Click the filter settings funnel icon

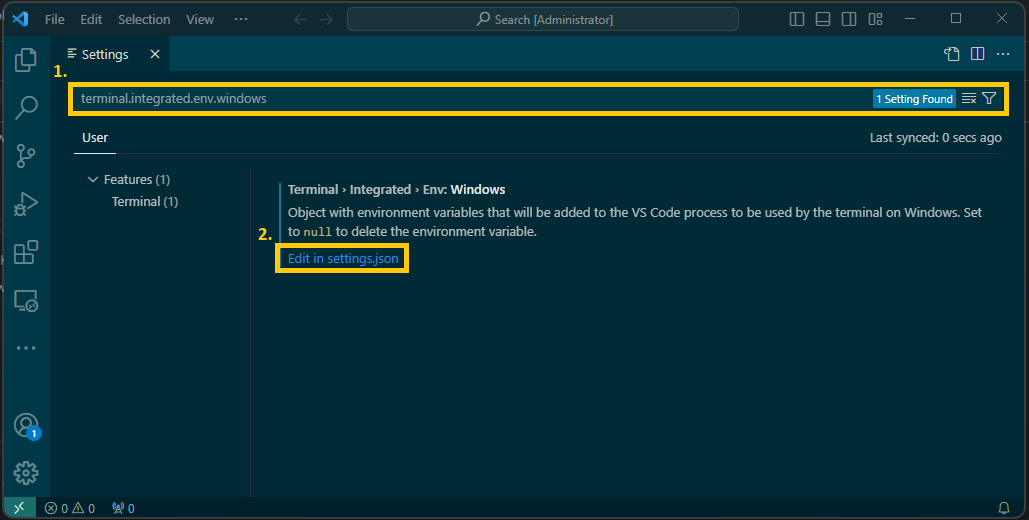(x=989, y=99)
